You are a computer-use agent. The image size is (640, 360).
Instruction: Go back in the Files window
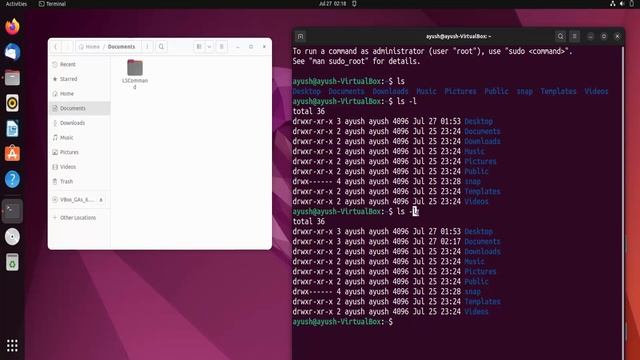pyautogui.click(x=56, y=47)
